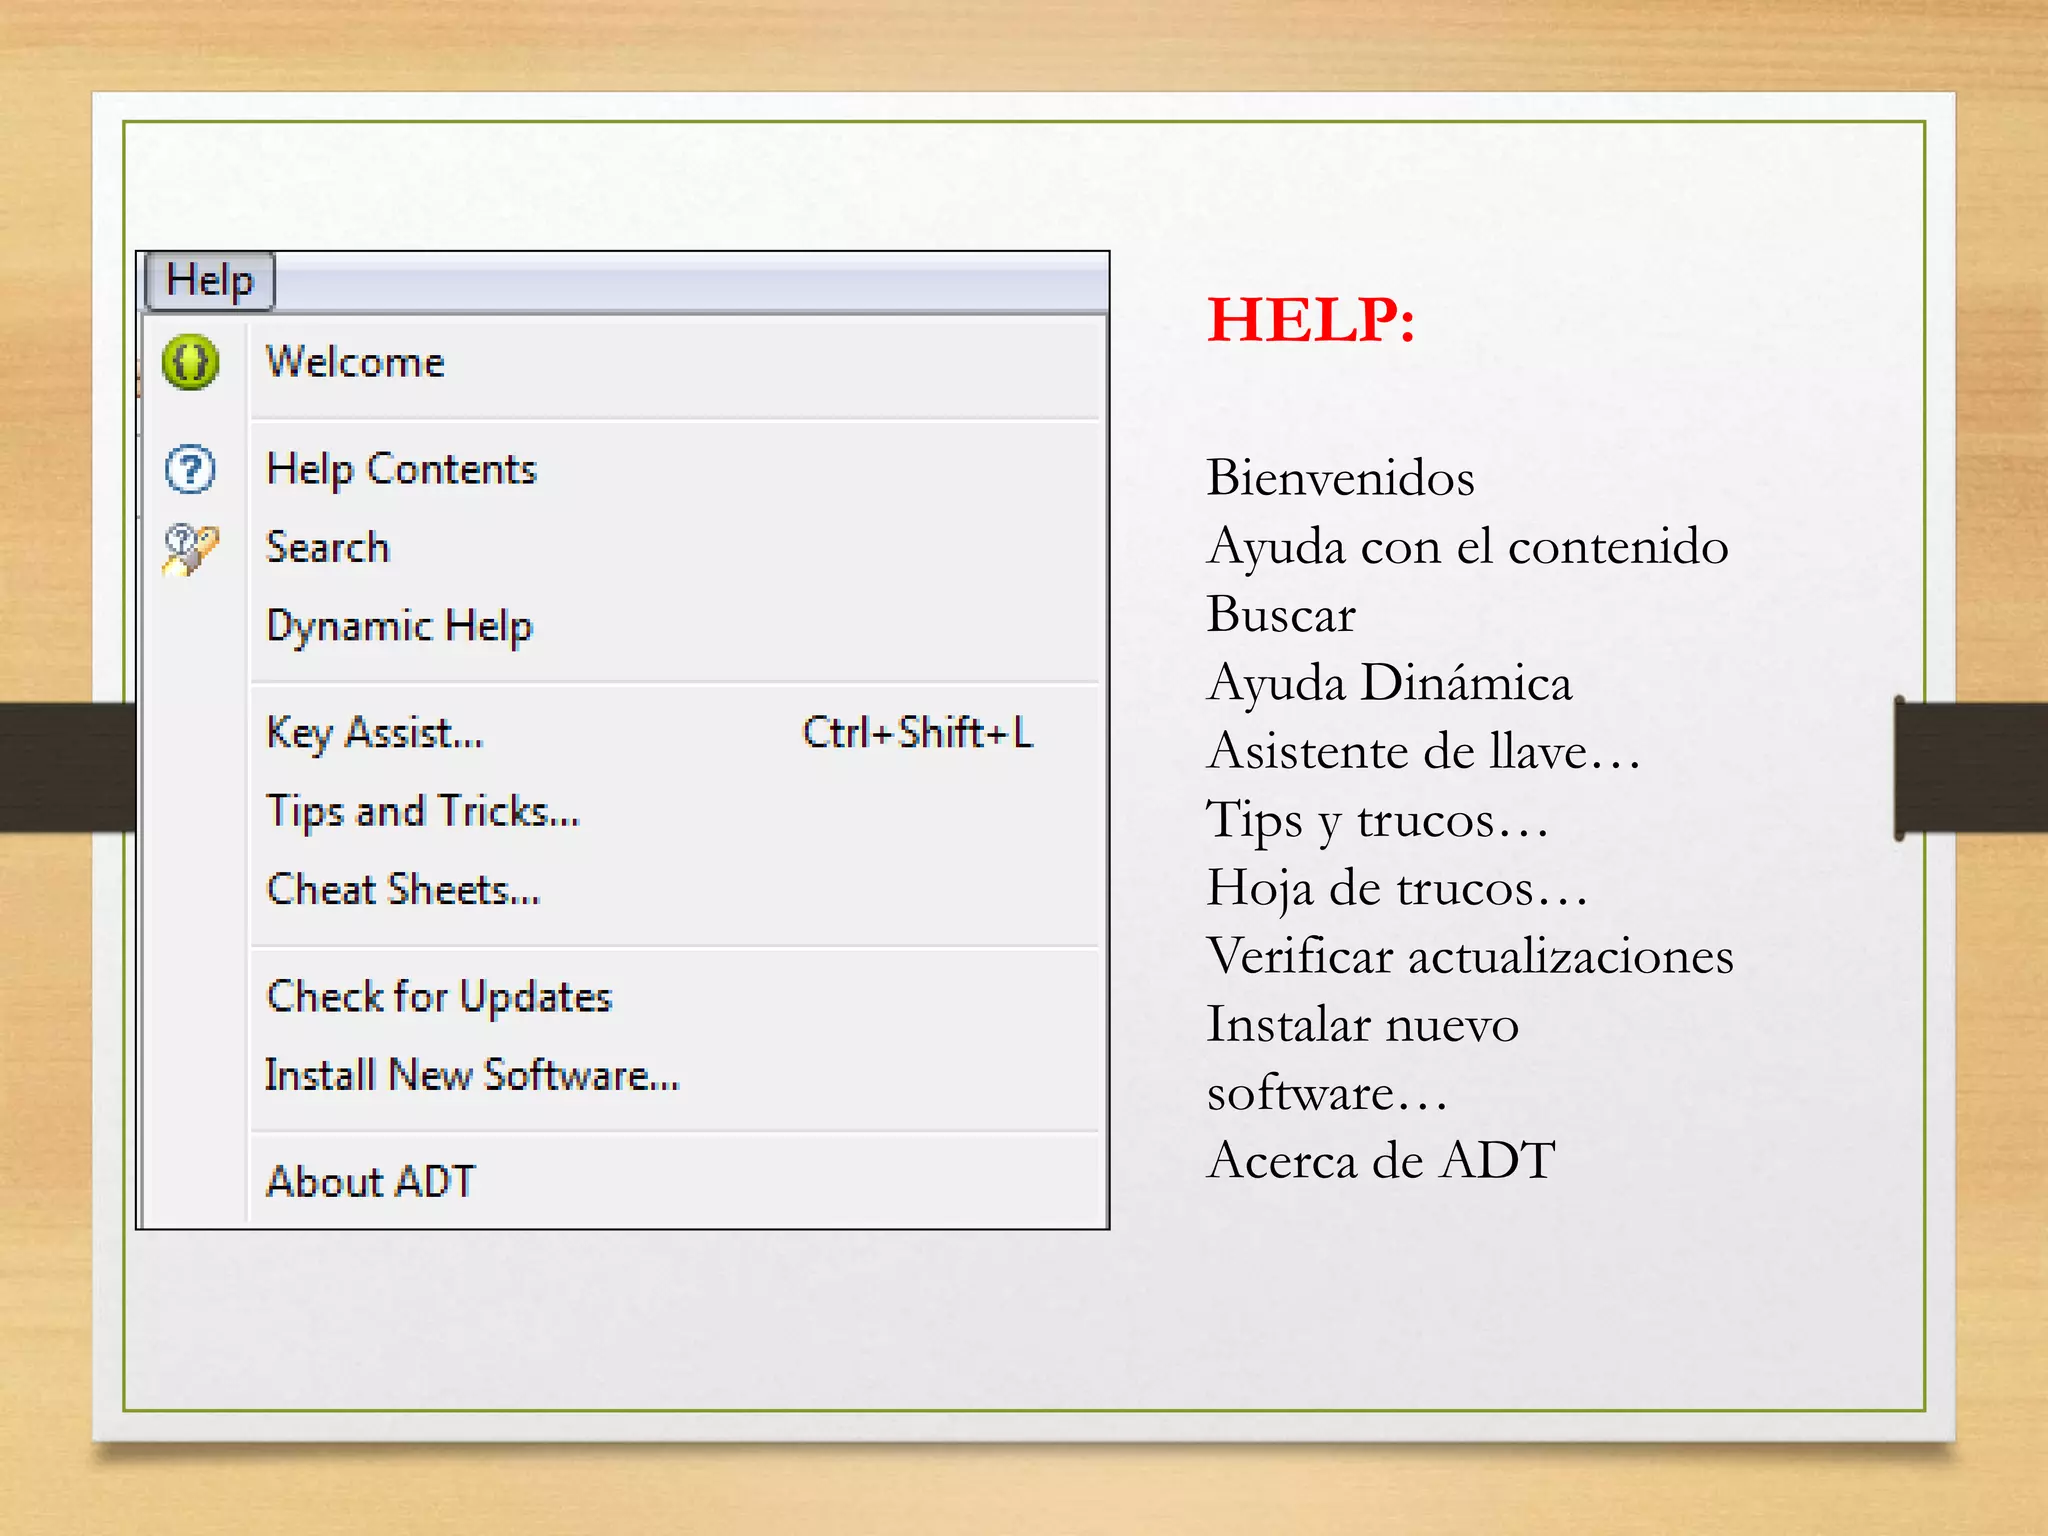Click the Search help icon

pyautogui.click(x=190, y=548)
